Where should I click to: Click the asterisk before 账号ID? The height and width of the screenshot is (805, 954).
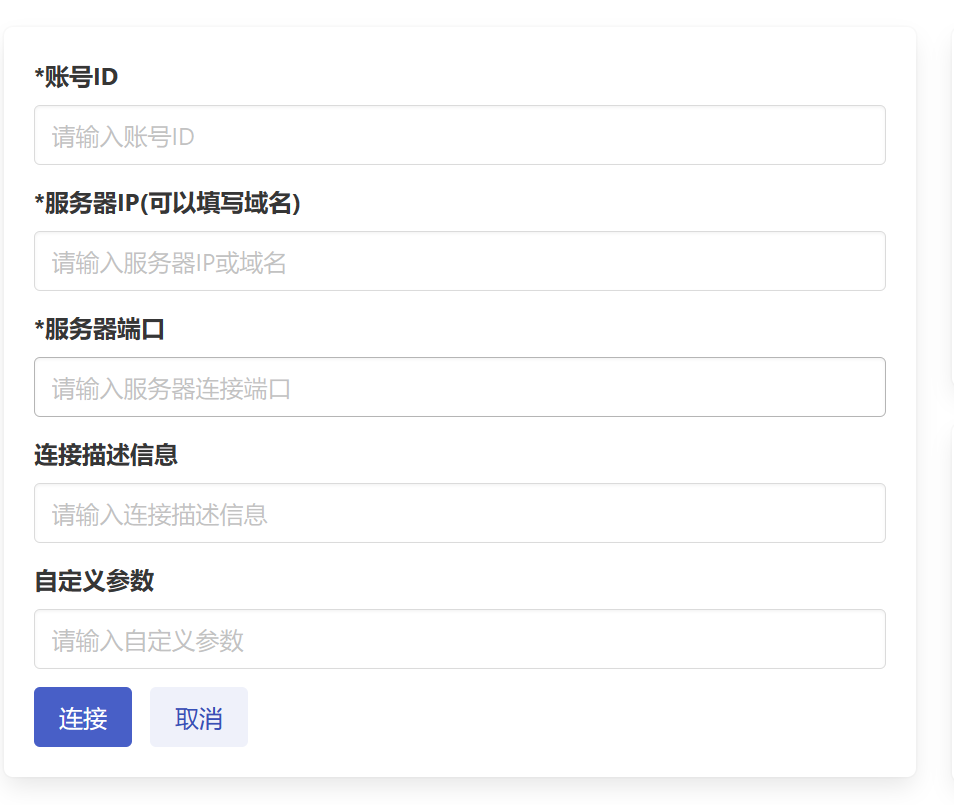[39, 75]
